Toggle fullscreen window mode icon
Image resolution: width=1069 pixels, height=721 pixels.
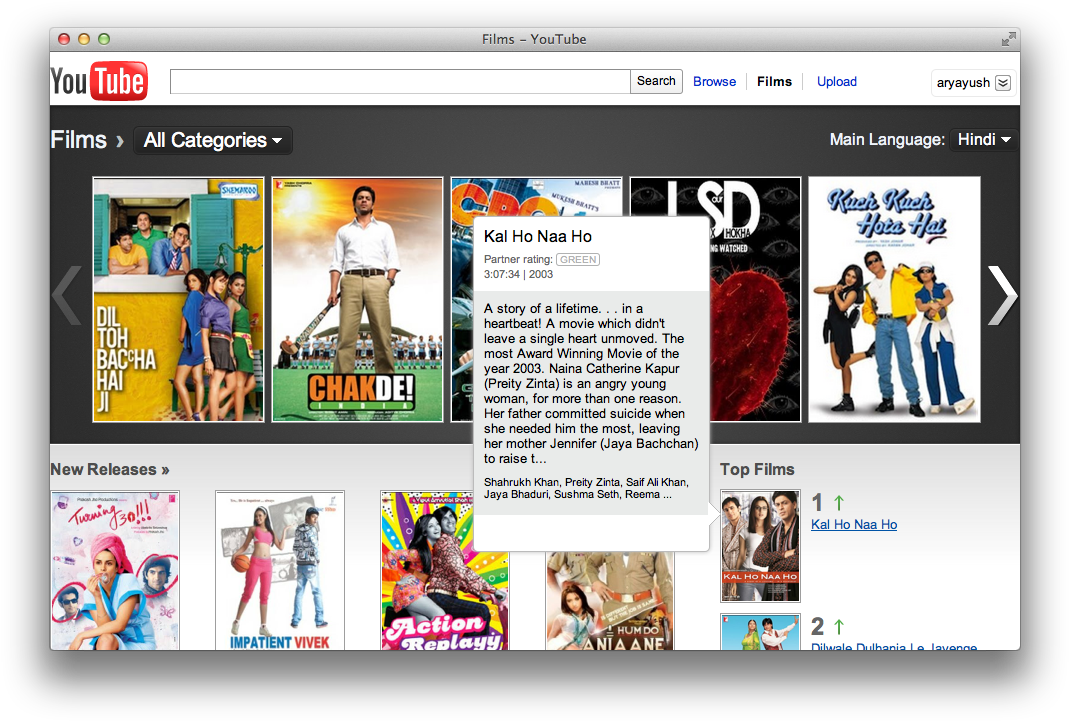tap(1008, 40)
